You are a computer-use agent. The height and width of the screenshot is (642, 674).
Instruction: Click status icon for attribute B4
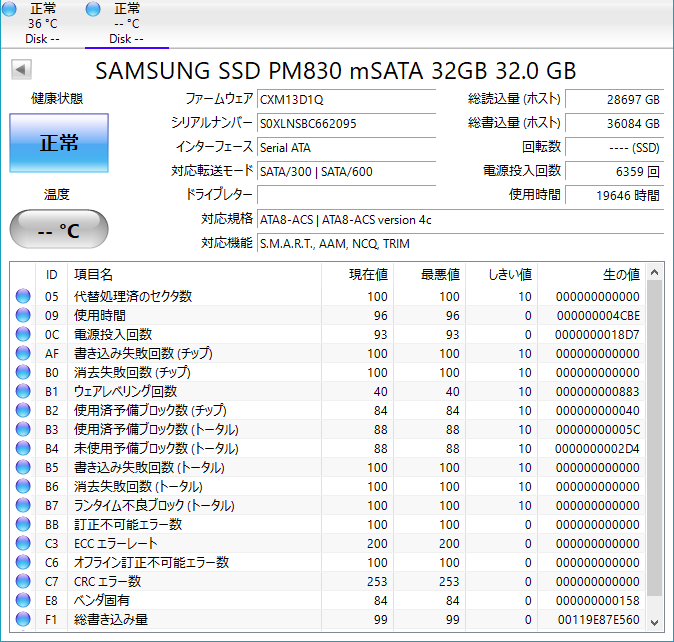coord(23,449)
